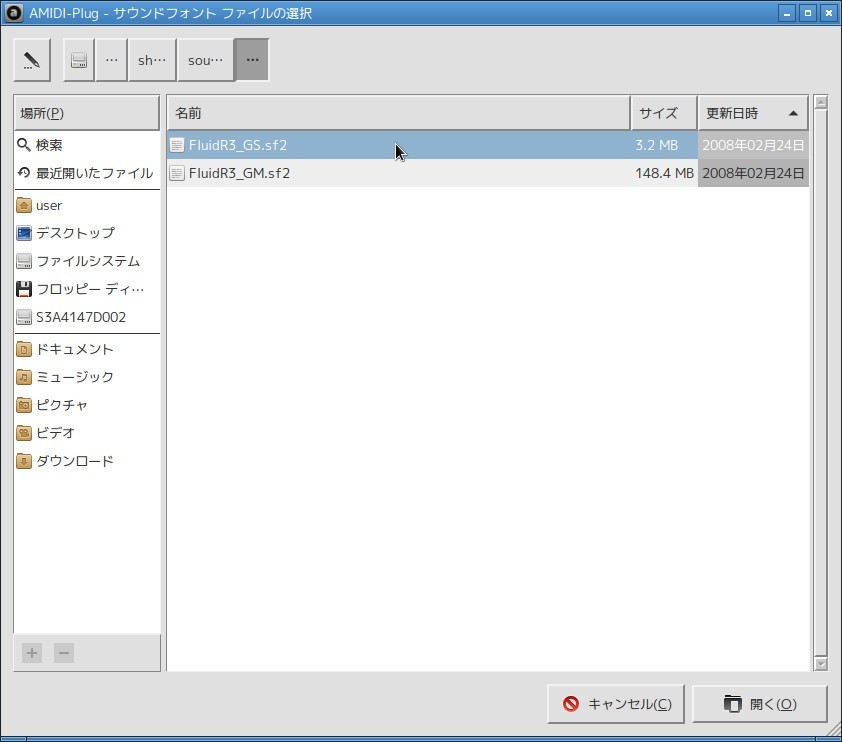
Task: Open 最近開いたファイル recent files
Action: [x=86, y=173]
